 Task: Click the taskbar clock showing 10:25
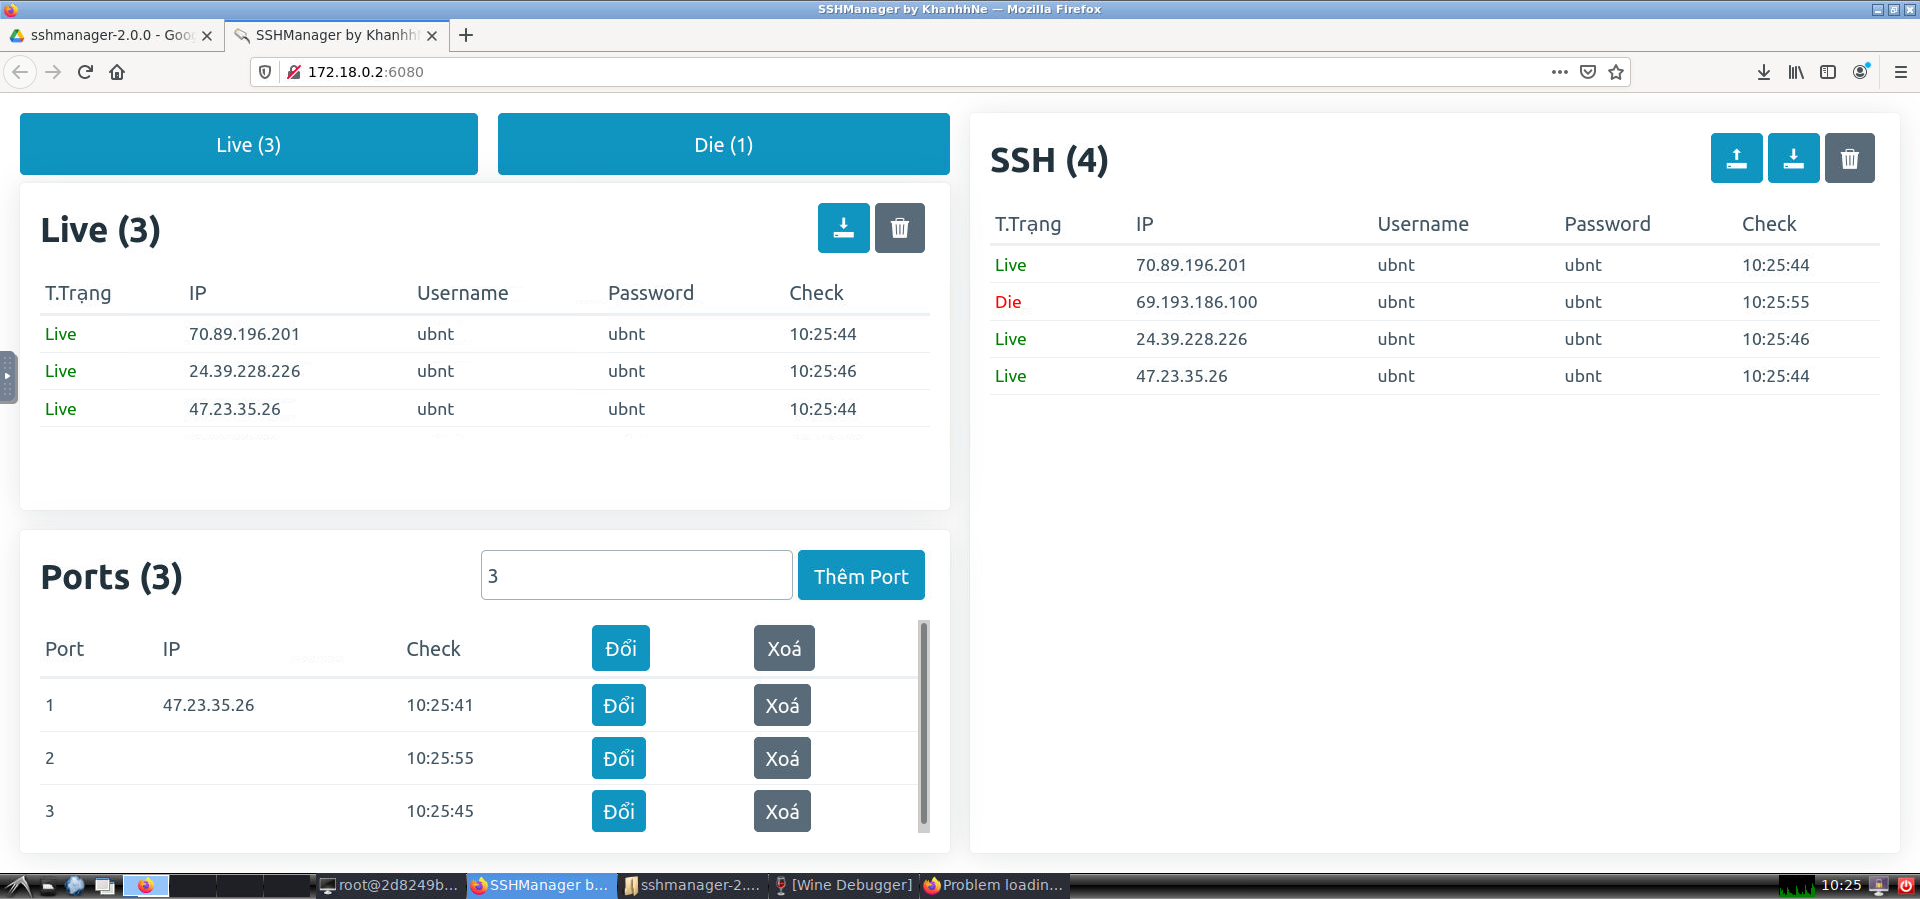(1841, 885)
